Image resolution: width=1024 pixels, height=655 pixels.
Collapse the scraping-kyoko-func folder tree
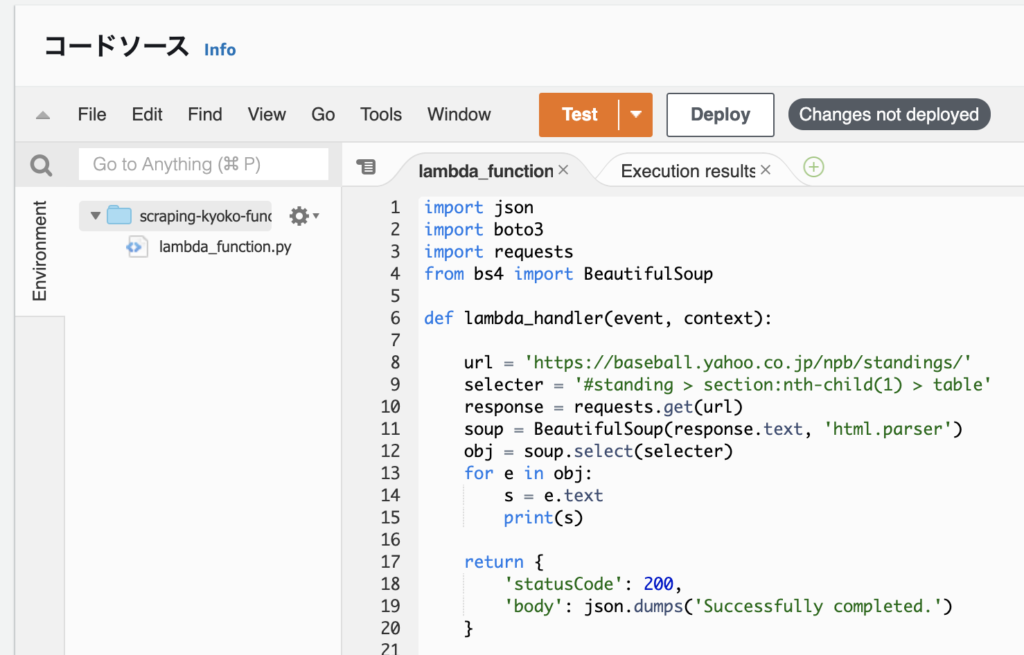(95, 216)
